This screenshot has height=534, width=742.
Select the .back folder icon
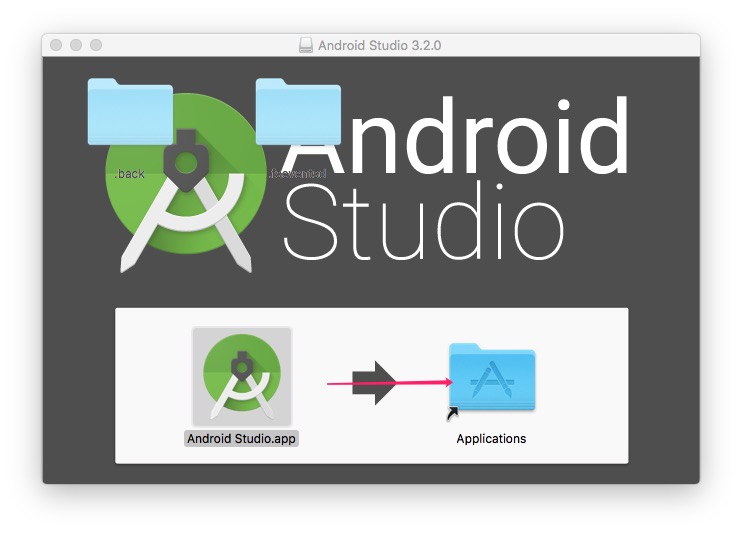pyautogui.click(x=130, y=112)
